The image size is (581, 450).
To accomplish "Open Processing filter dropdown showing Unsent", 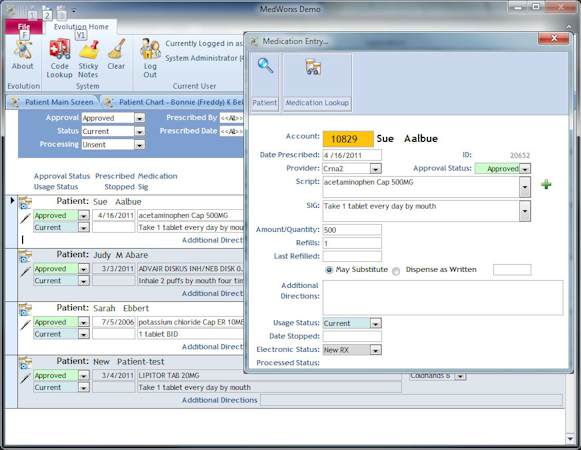I will 140,145.
